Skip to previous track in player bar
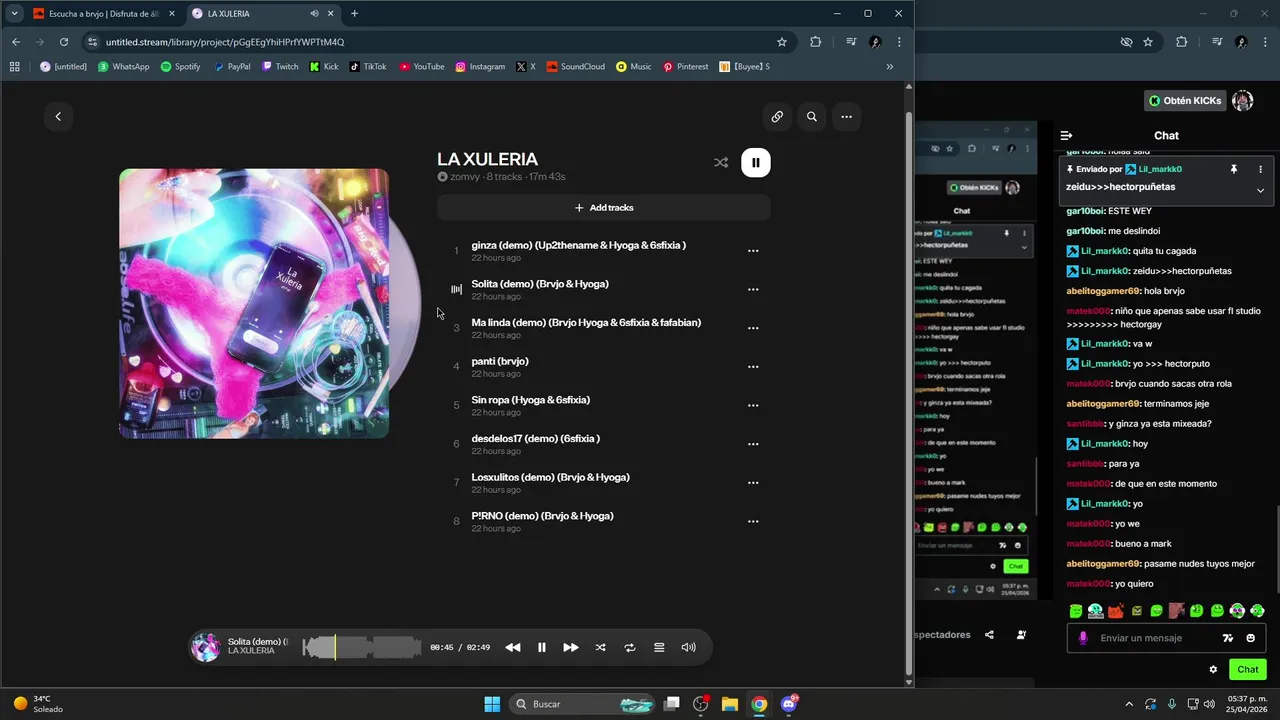 click(513, 647)
